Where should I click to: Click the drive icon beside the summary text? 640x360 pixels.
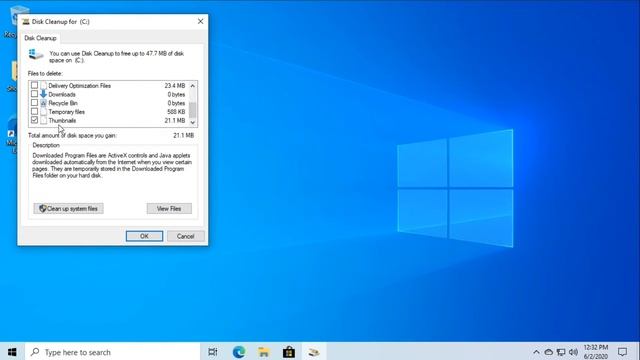[x=36, y=54]
